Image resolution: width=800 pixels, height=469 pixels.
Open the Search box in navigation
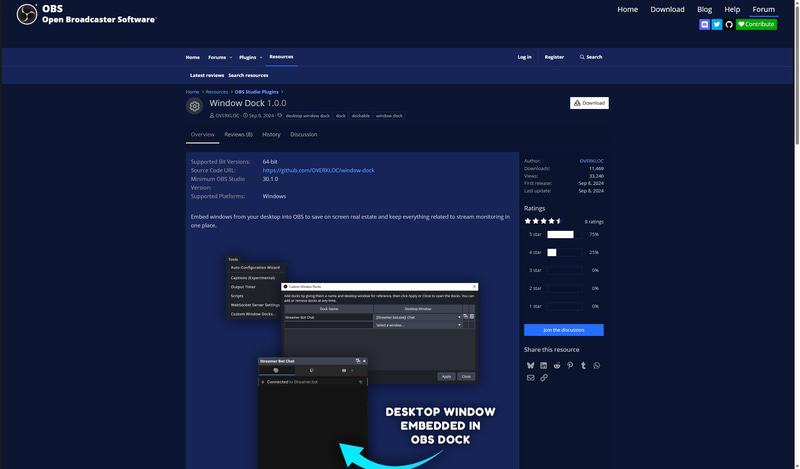click(591, 57)
